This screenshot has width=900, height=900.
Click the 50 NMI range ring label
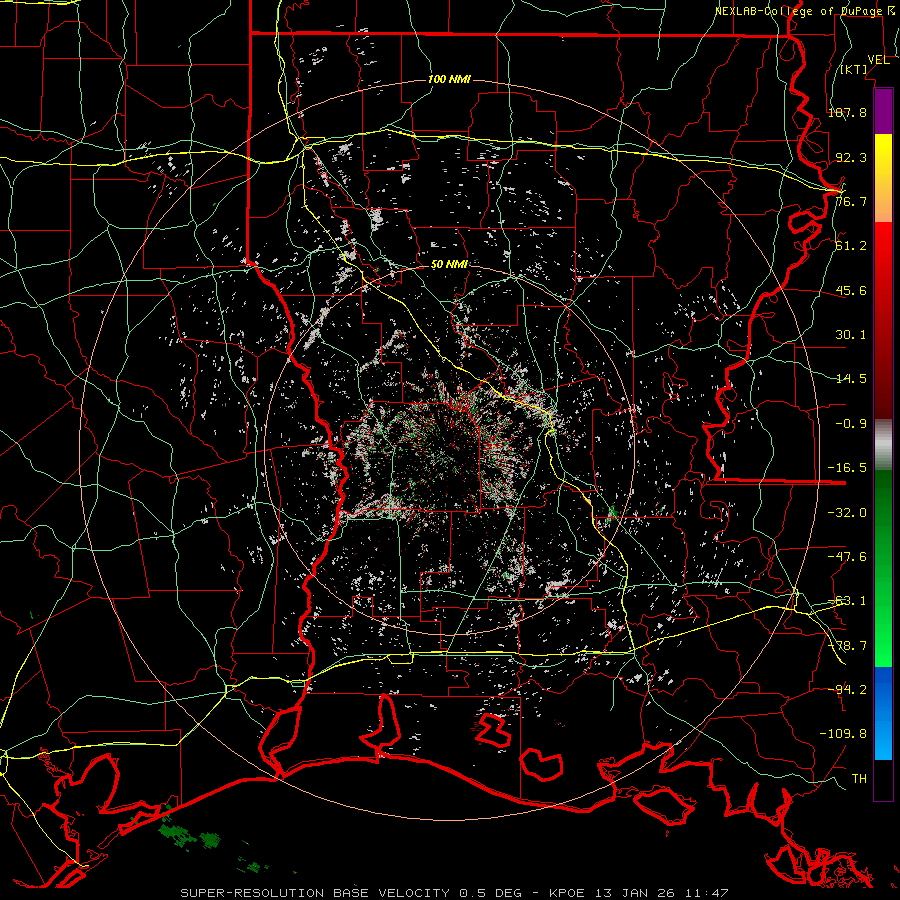point(449,264)
